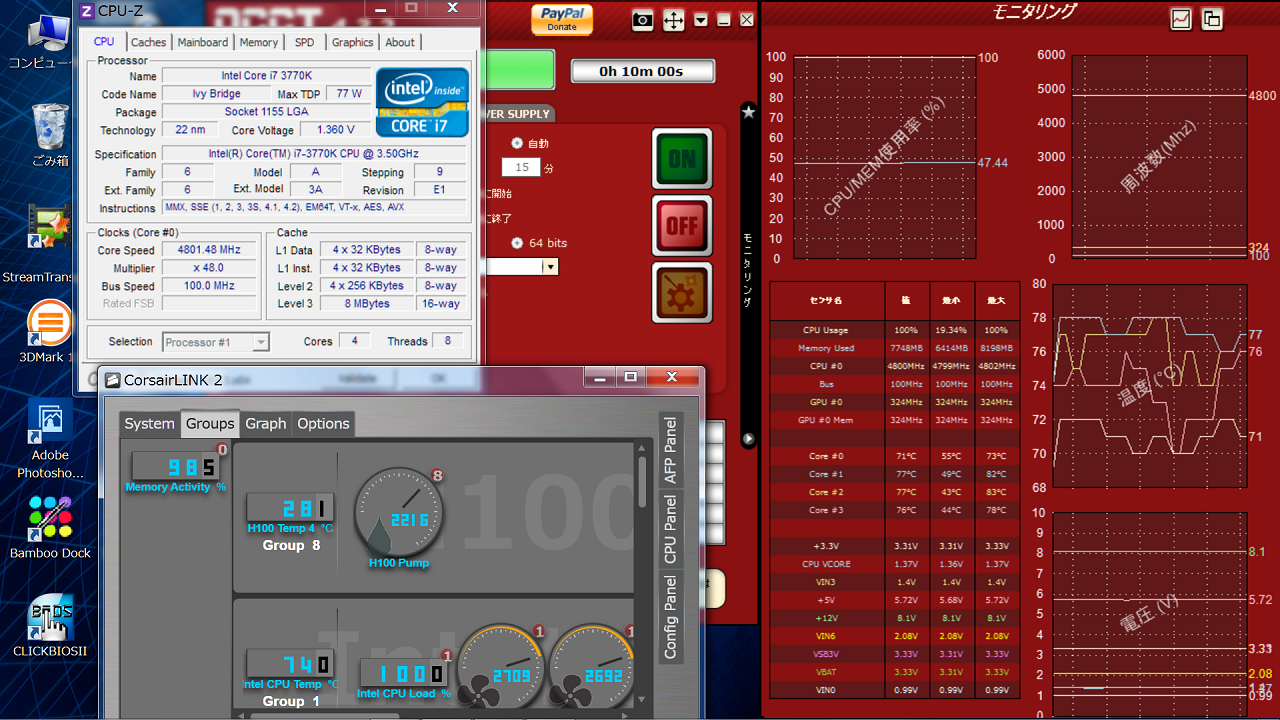Open the Graph tab in CorsairLINK 2
Screen dimensions: 1280x720
[265, 424]
